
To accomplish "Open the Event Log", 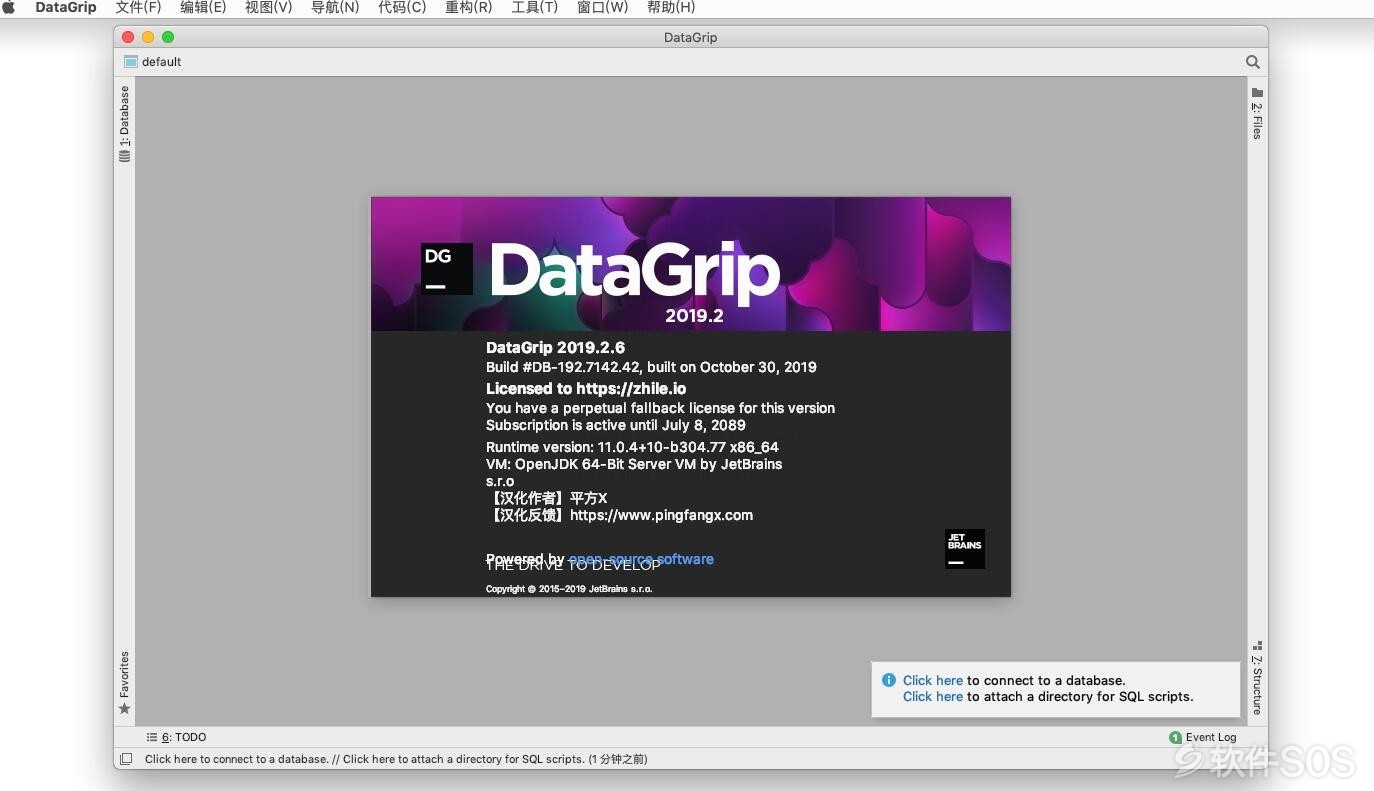I will (1203, 737).
